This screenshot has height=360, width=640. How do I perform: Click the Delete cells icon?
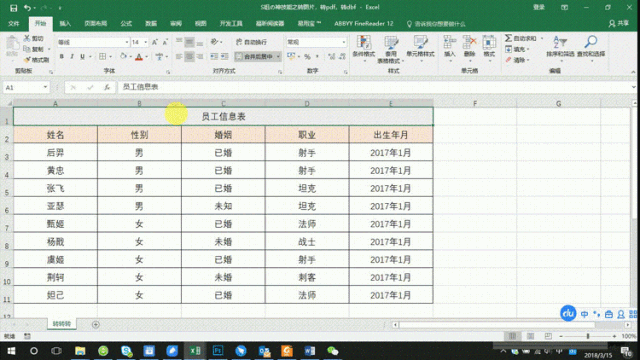pyautogui.click(x=469, y=42)
